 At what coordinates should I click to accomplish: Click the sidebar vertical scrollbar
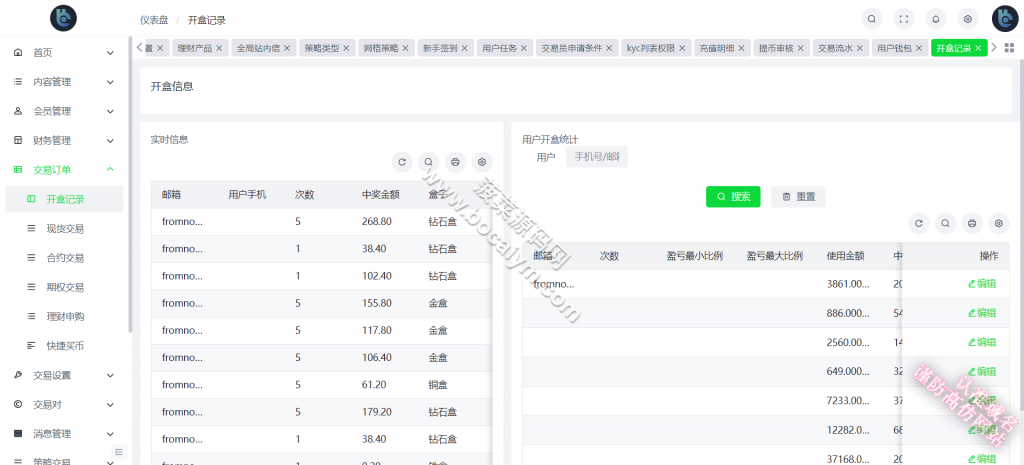point(130,183)
